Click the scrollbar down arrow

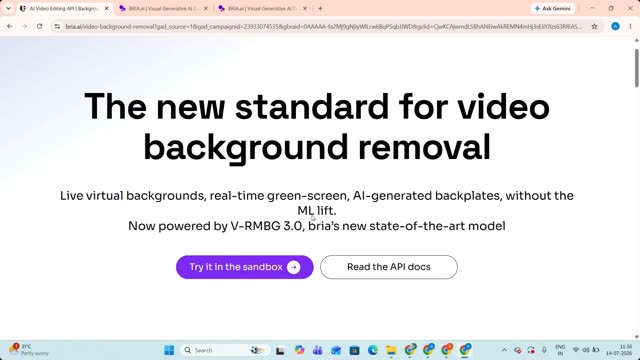pos(636,337)
